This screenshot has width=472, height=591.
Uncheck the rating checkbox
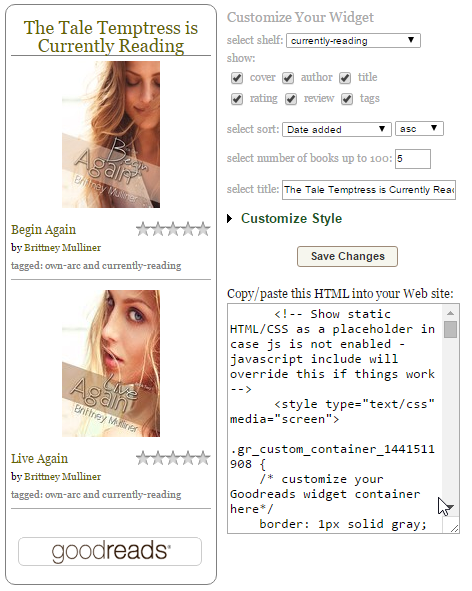[237, 99]
